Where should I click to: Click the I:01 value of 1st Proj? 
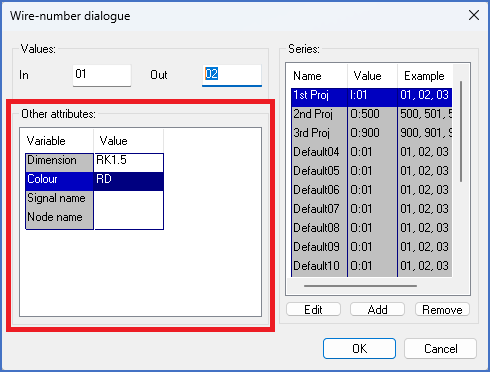(x=372, y=97)
